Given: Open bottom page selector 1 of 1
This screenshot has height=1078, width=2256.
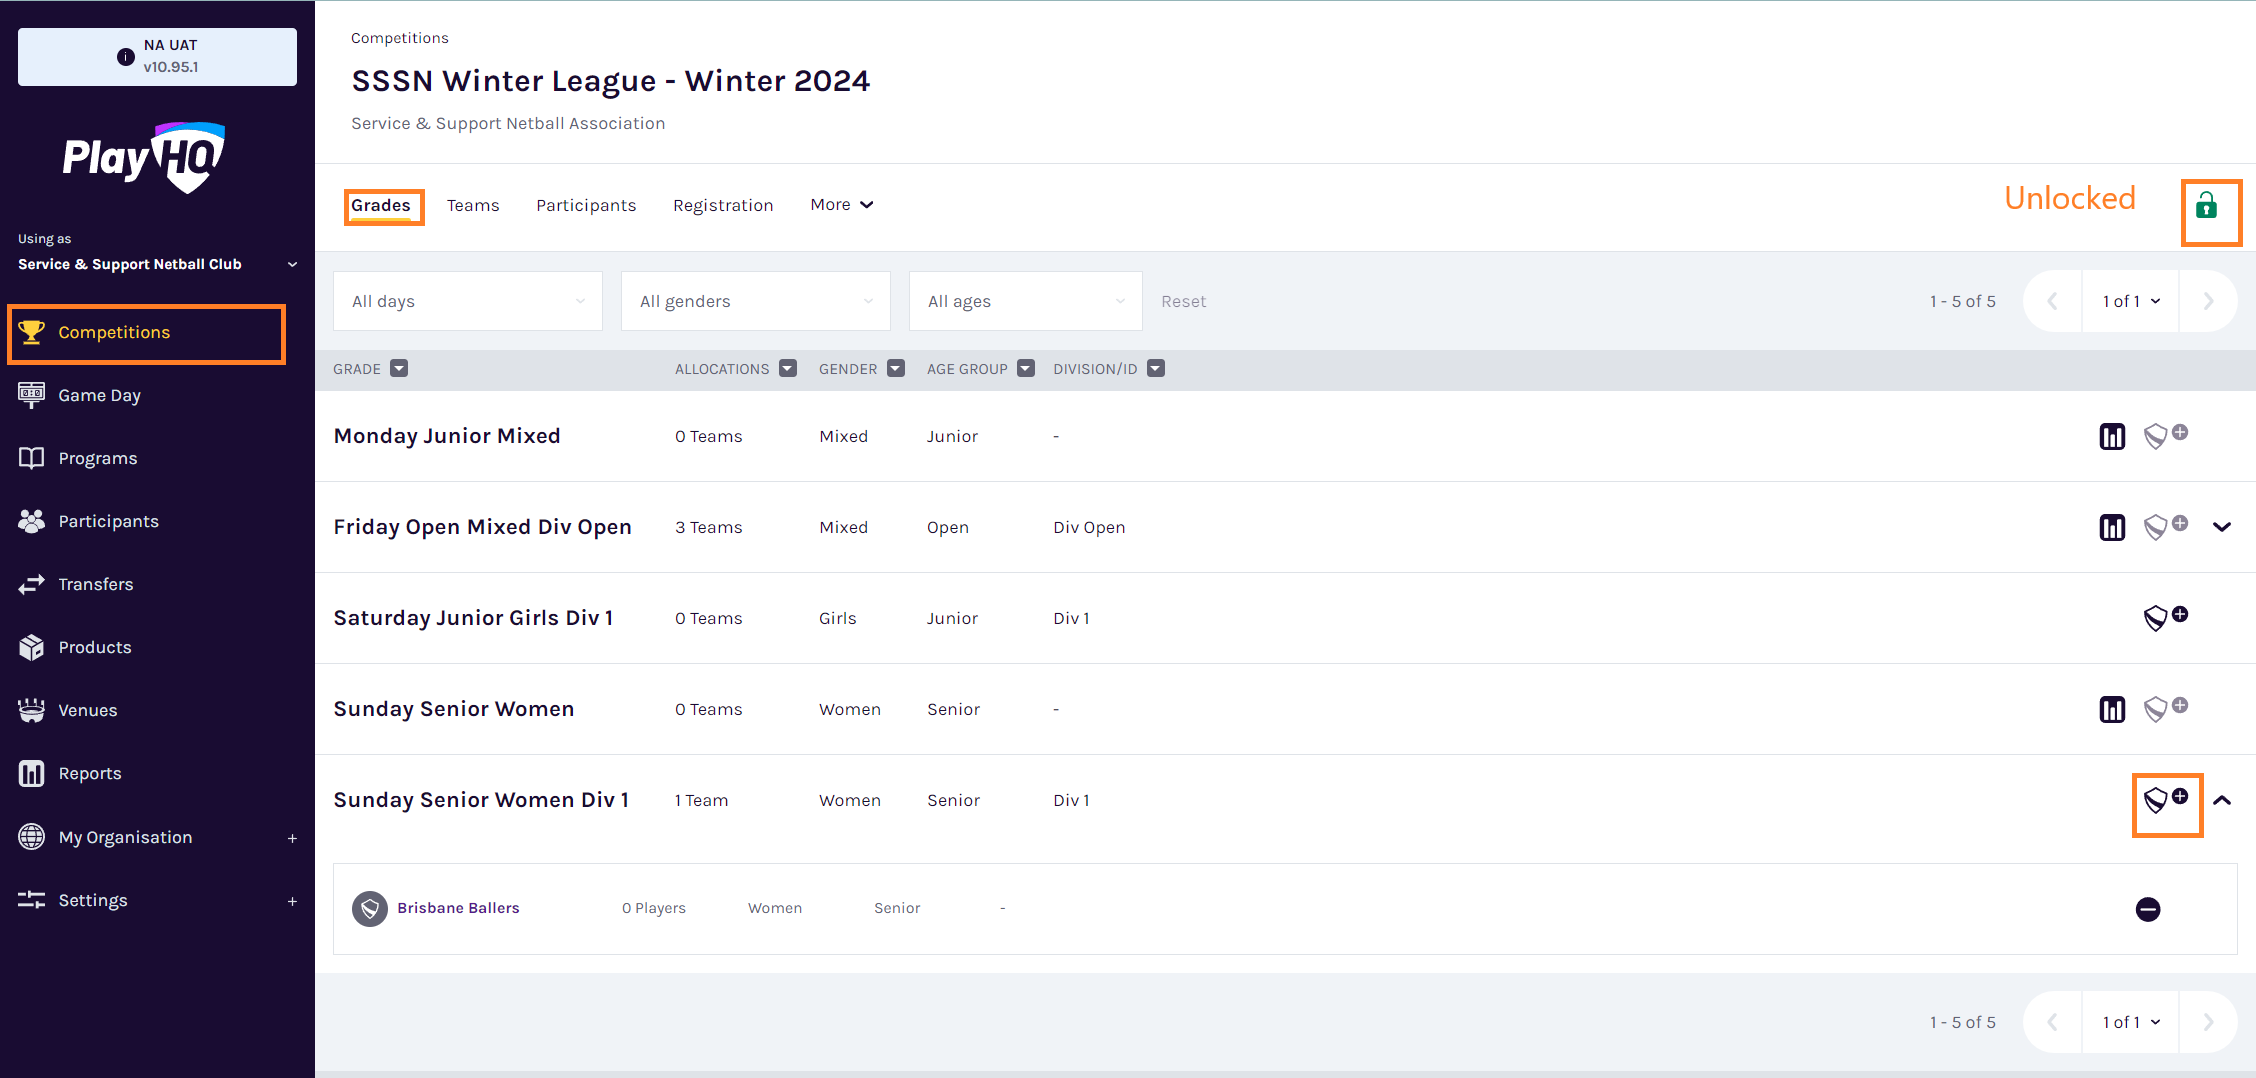Looking at the screenshot, I should 2131,1022.
